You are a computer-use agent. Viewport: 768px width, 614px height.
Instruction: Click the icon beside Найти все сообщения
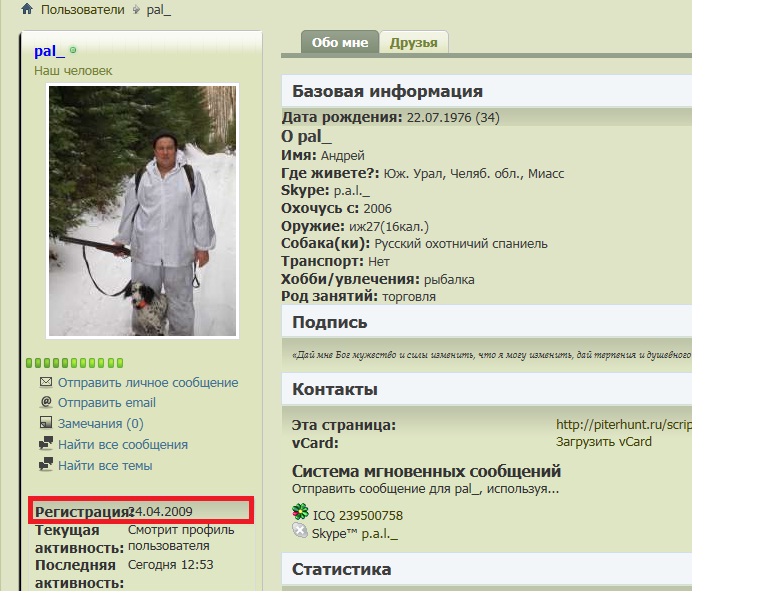(46, 445)
